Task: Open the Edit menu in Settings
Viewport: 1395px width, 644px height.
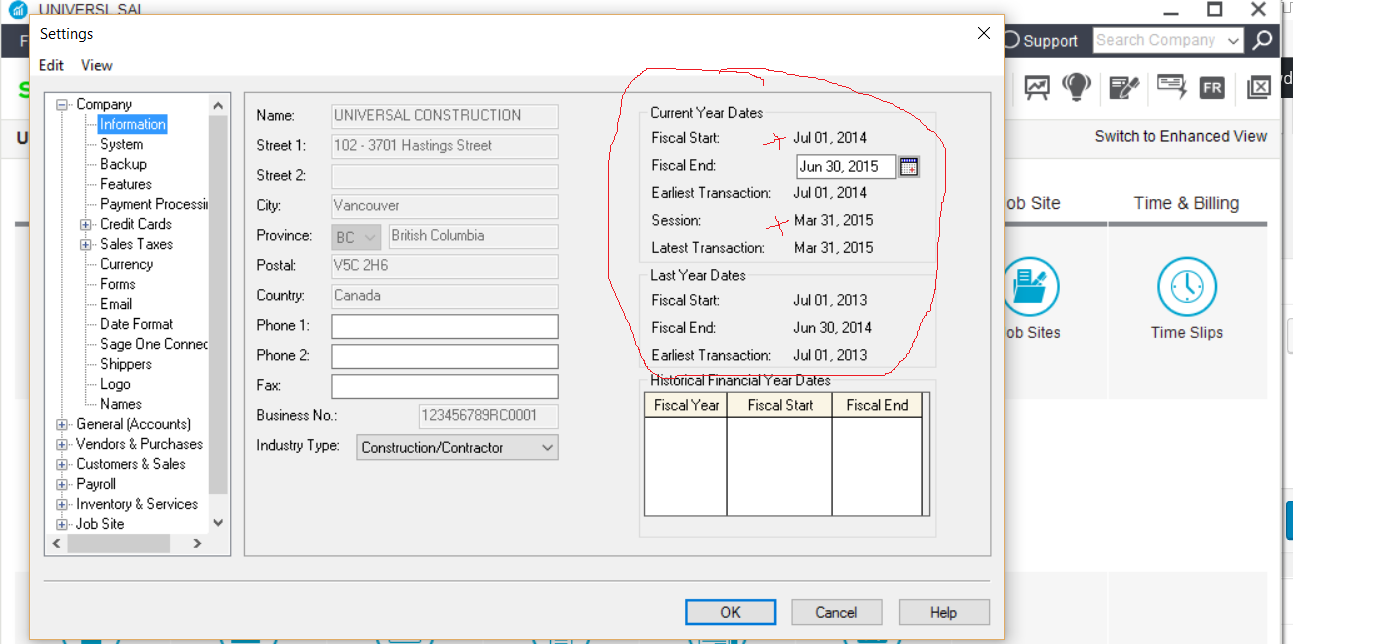Action: pos(51,65)
